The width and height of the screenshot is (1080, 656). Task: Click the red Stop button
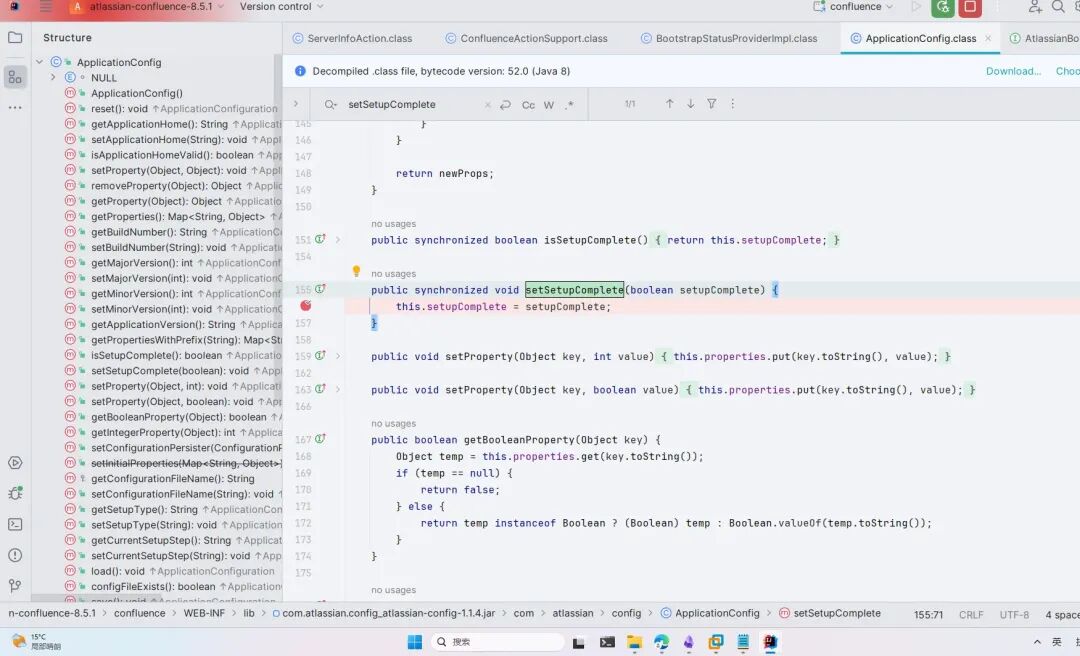click(x=970, y=7)
